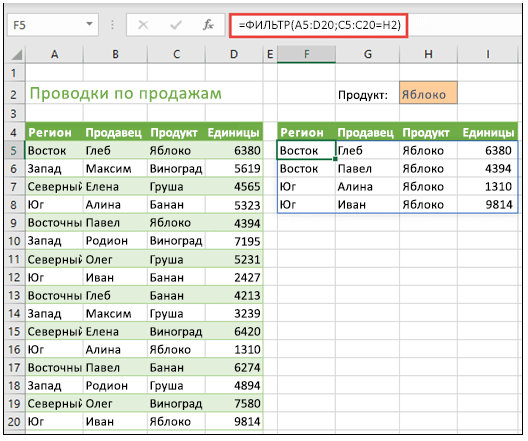Select row 12 header

point(14,277)
